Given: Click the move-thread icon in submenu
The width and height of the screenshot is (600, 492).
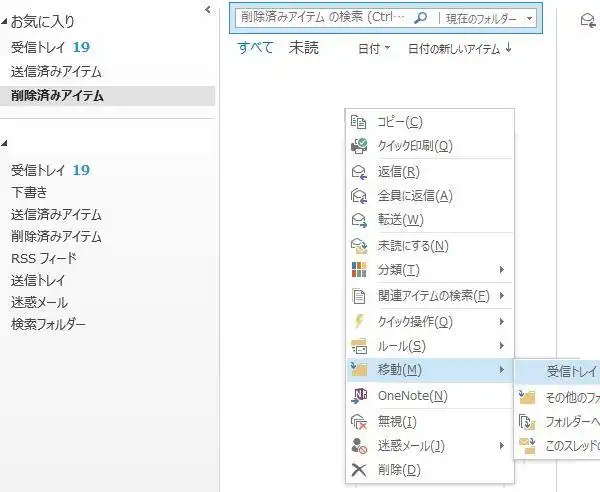Looking at the screenshot, I should click(527, 446).
